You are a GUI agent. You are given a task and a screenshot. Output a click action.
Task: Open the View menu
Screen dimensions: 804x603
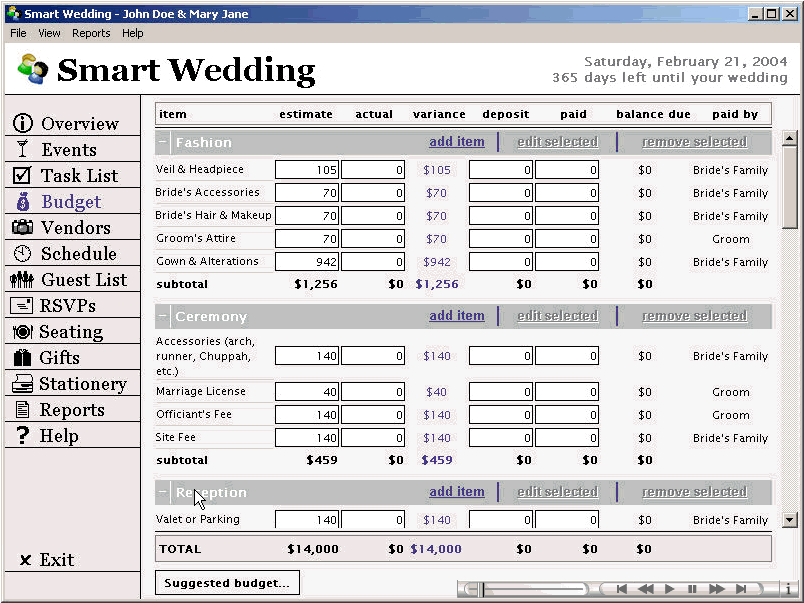(49, 33)
